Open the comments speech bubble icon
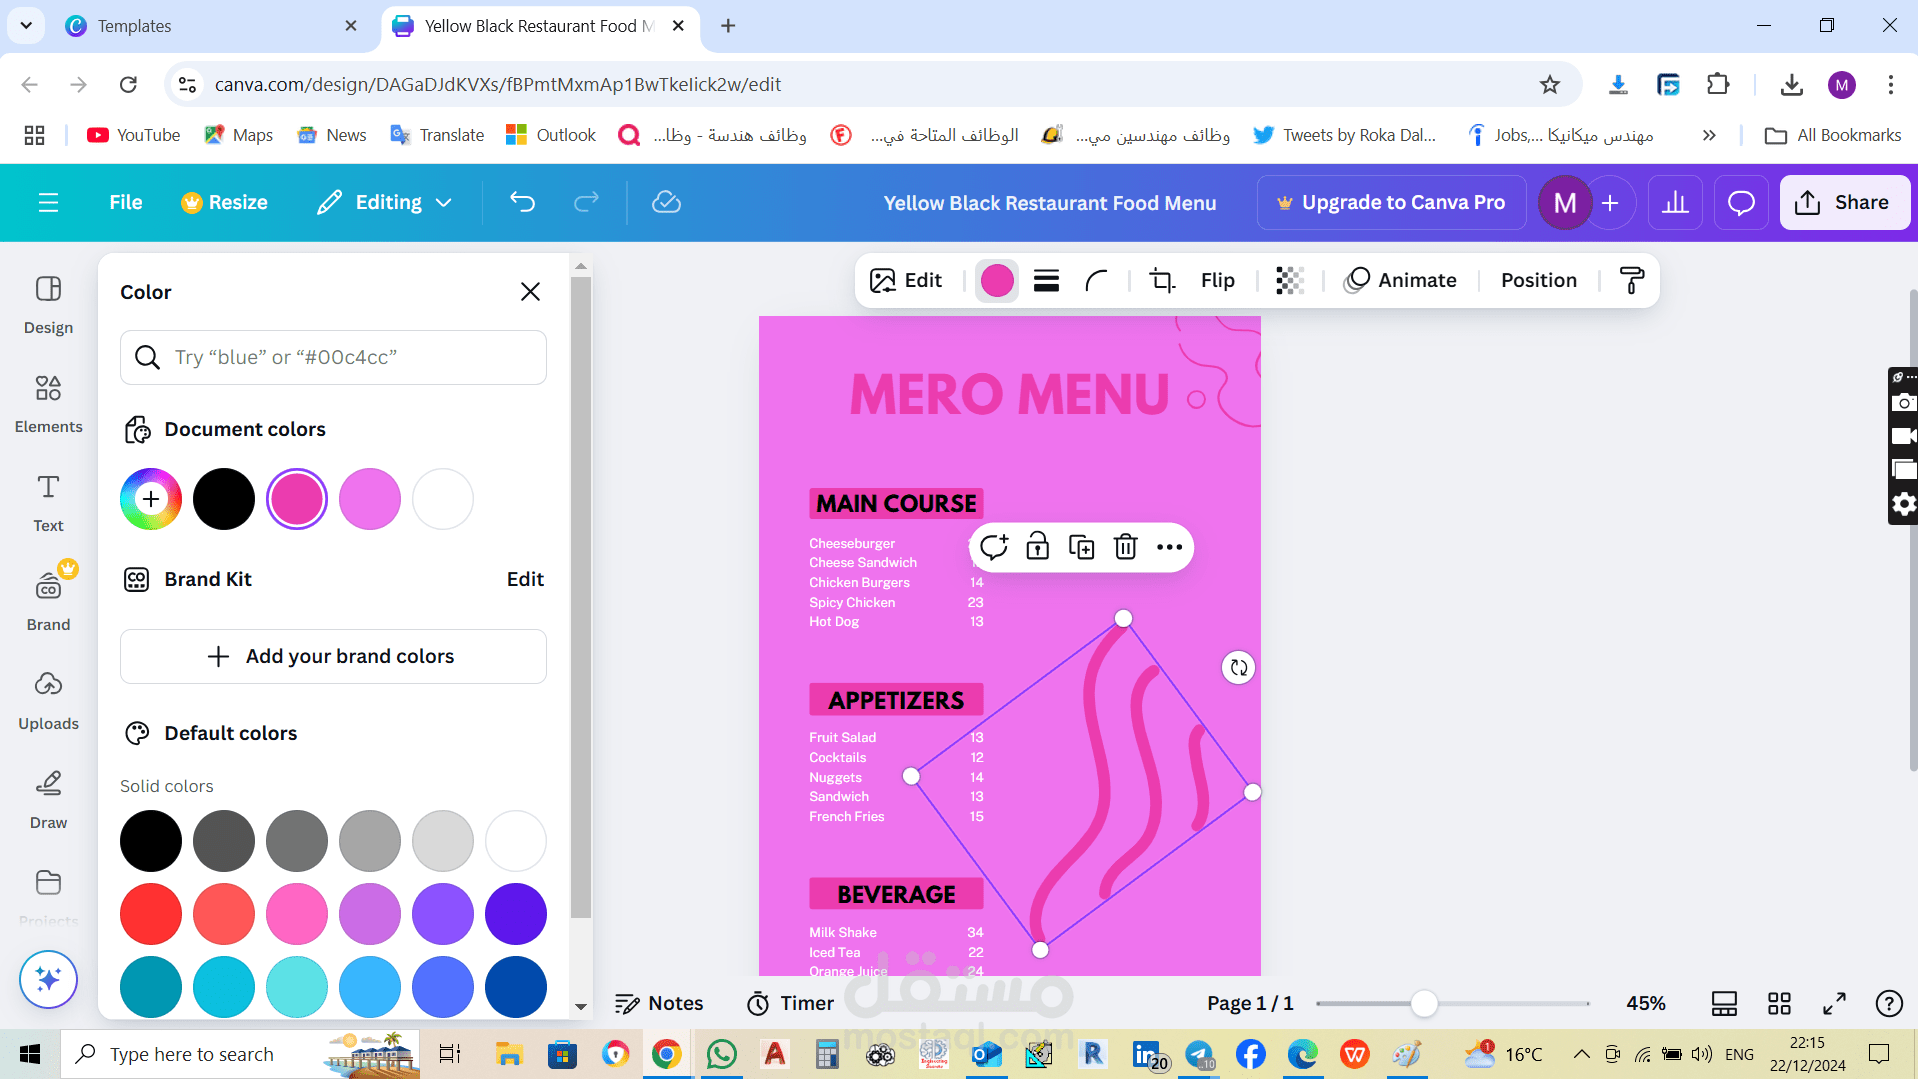The image size is (1918, 1079). click(x=1741, y=203)
